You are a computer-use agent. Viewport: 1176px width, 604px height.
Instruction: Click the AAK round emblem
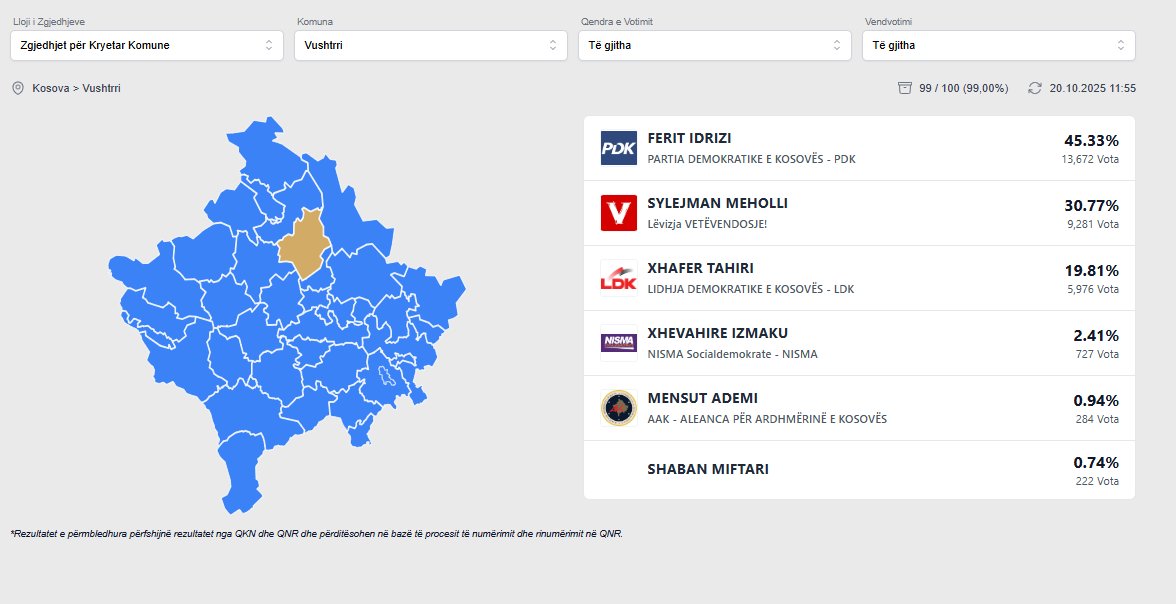[x=618, y=408]
